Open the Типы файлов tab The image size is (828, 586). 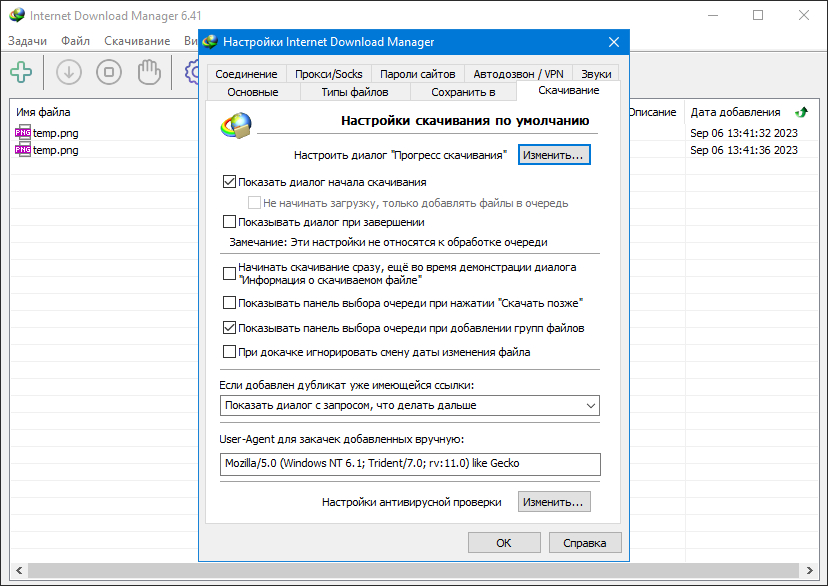click(355, 92)
